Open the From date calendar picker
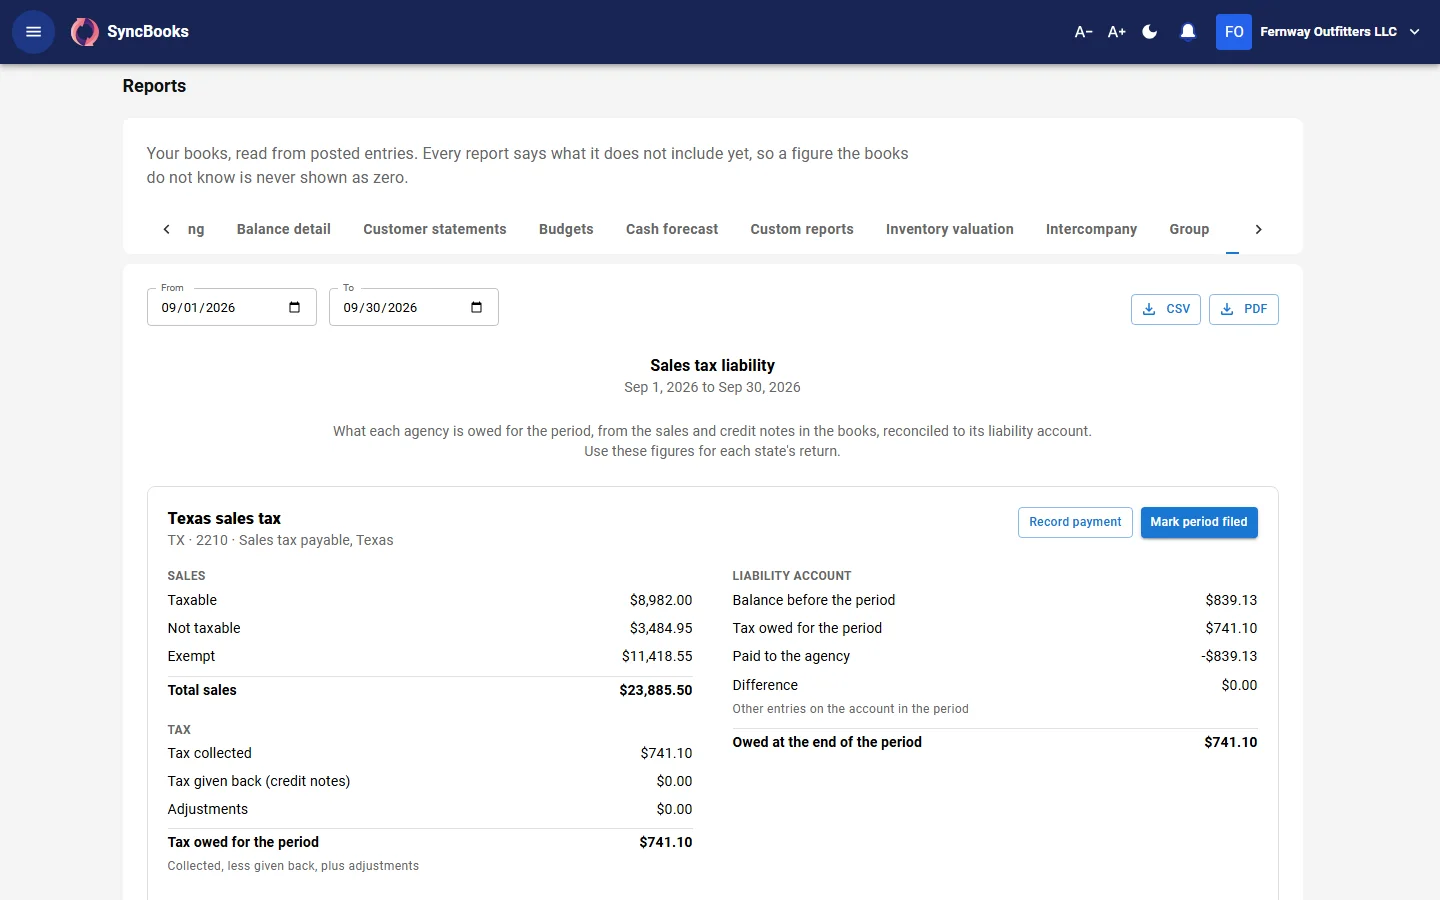The height and width of the screenshot is (900, 1440). (294, 307)
